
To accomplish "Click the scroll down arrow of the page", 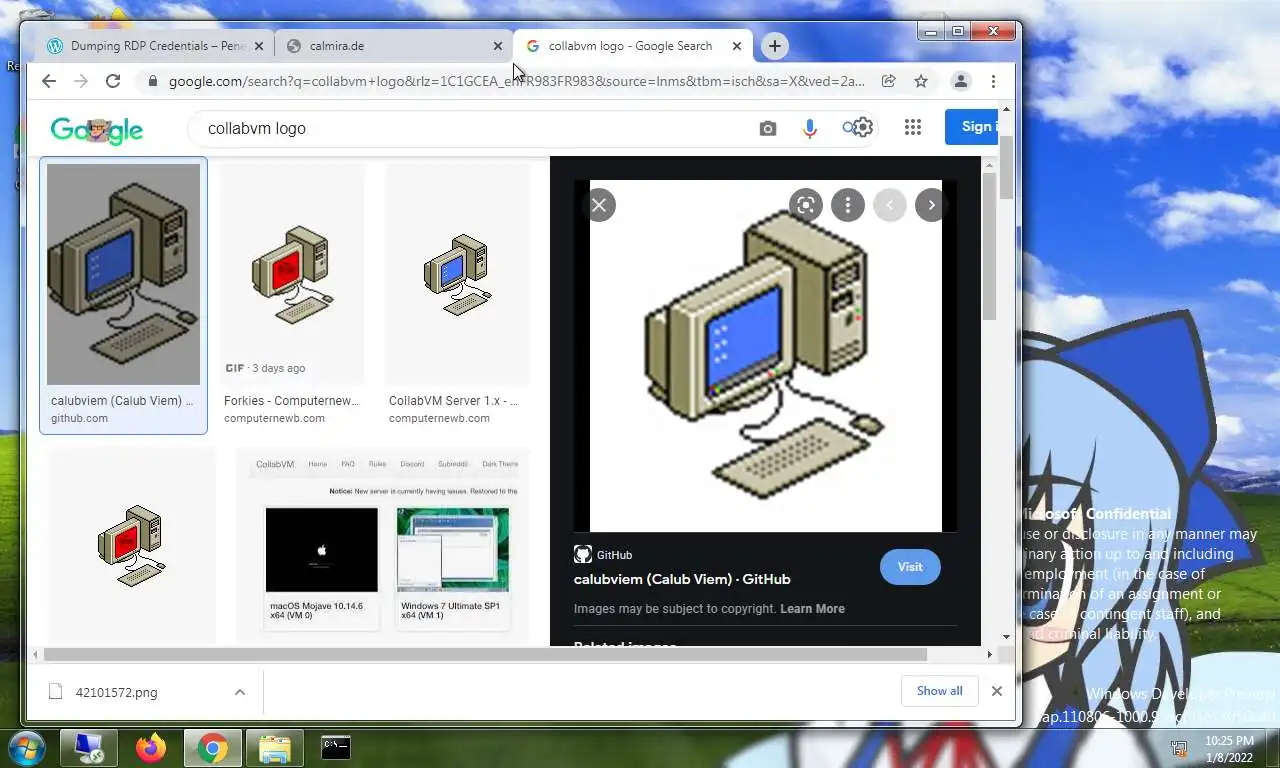I will (x=1006, y=636).
